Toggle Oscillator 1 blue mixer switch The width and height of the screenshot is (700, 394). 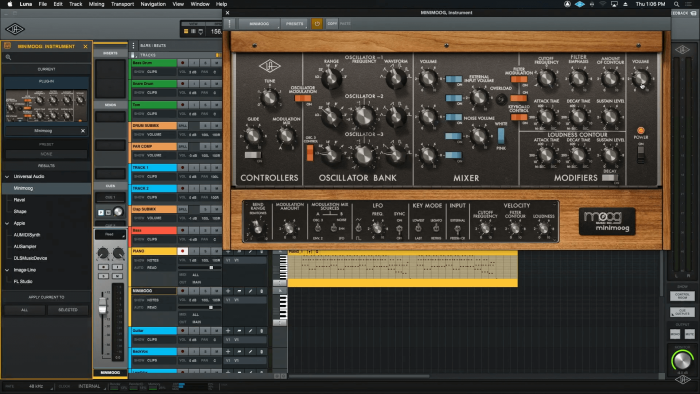coord(454,79)
